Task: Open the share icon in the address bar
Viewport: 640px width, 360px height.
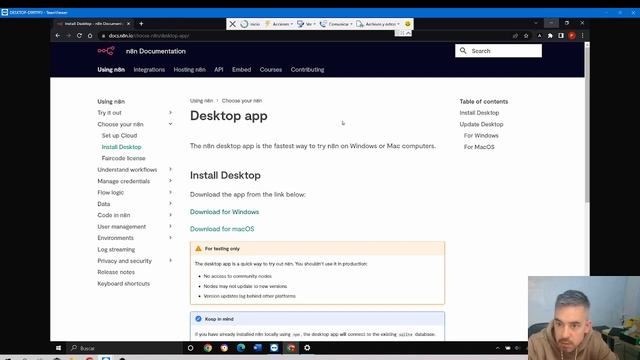Action: (x=515, y=36)
